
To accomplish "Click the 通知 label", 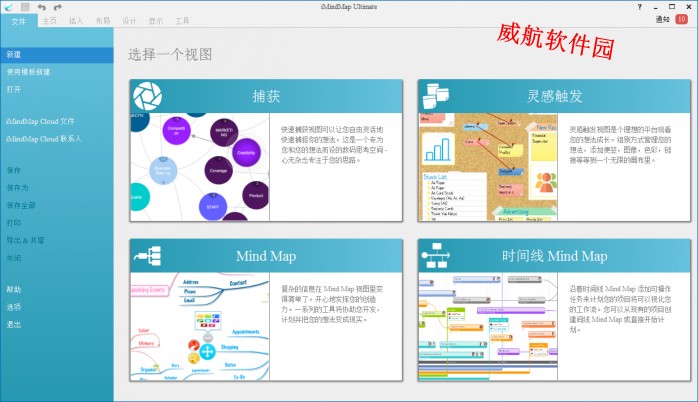I will coord(662,19).
